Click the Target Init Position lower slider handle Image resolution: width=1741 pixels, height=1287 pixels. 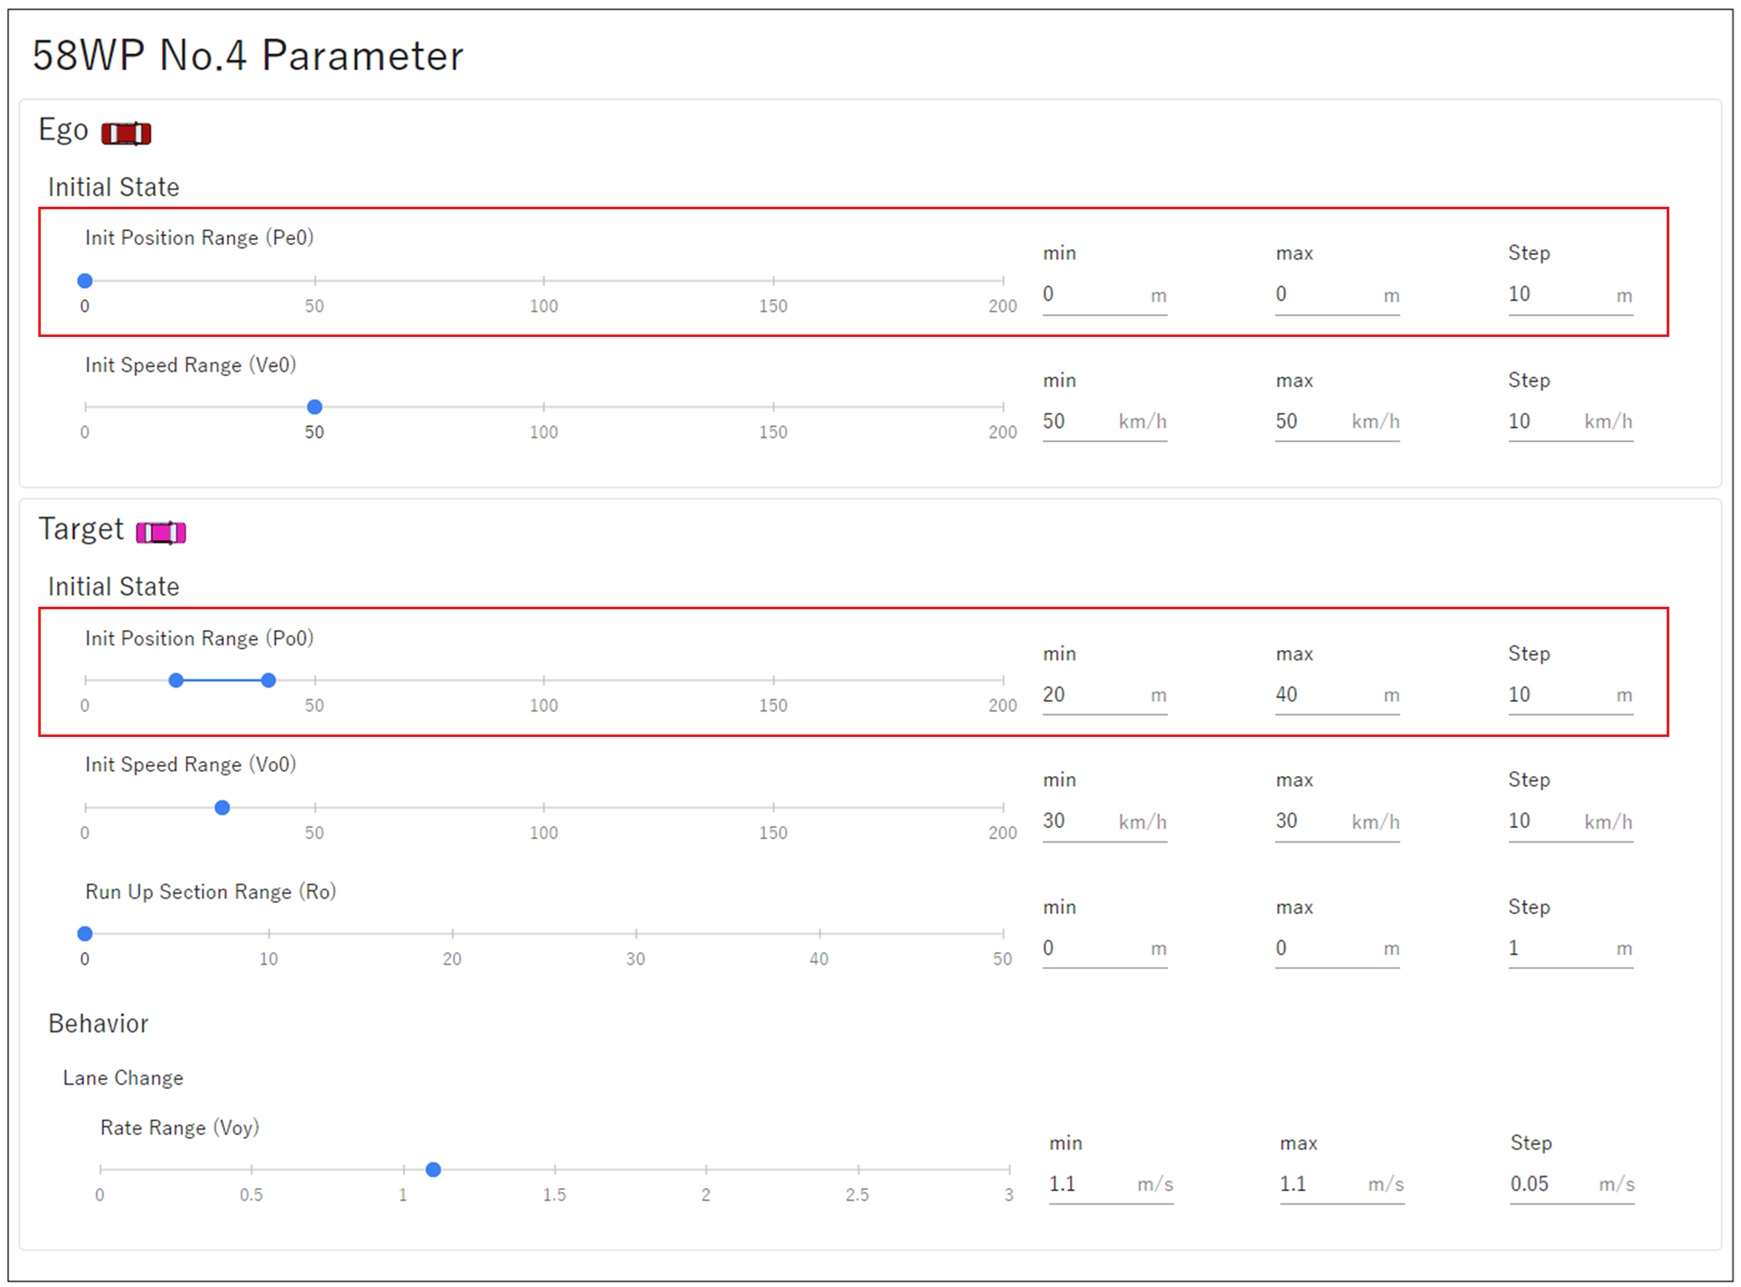click(176, 680)
